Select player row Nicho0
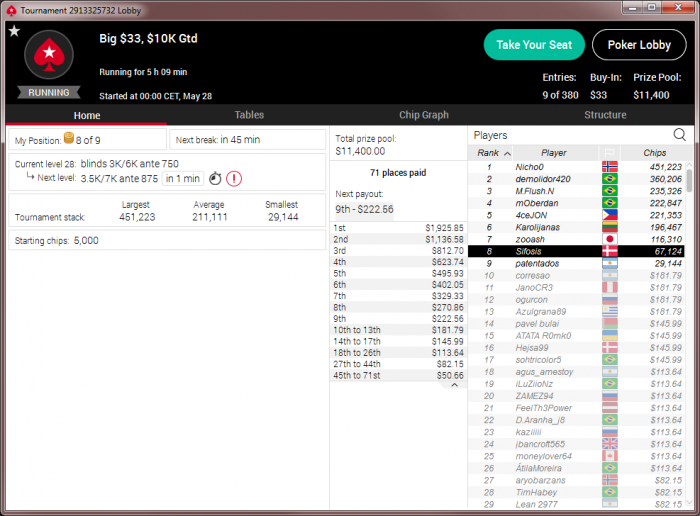 [576, 167]
